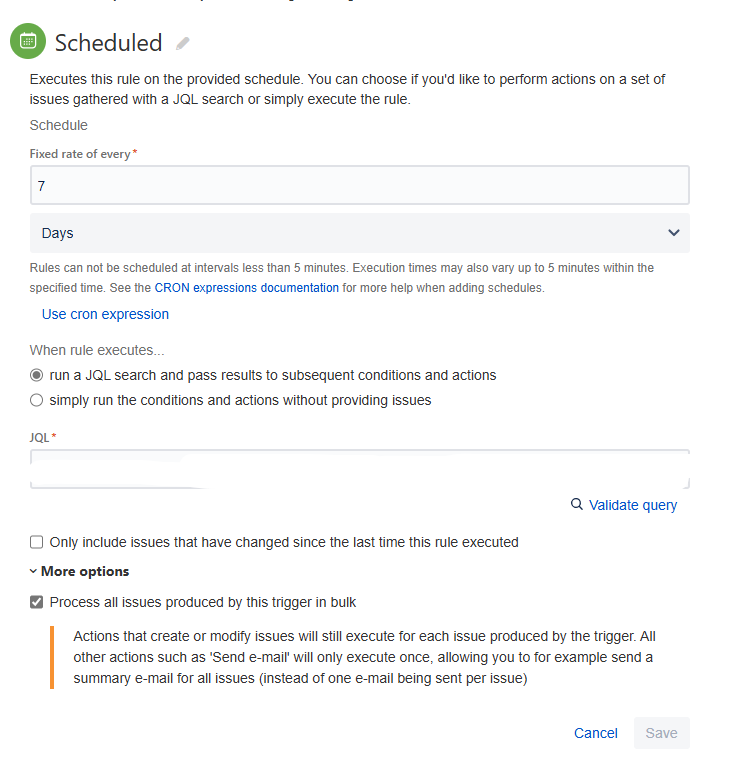Screen dimensions: 749x766
Task: Click the Validate query magnifier icon
Action: [577, 504]
